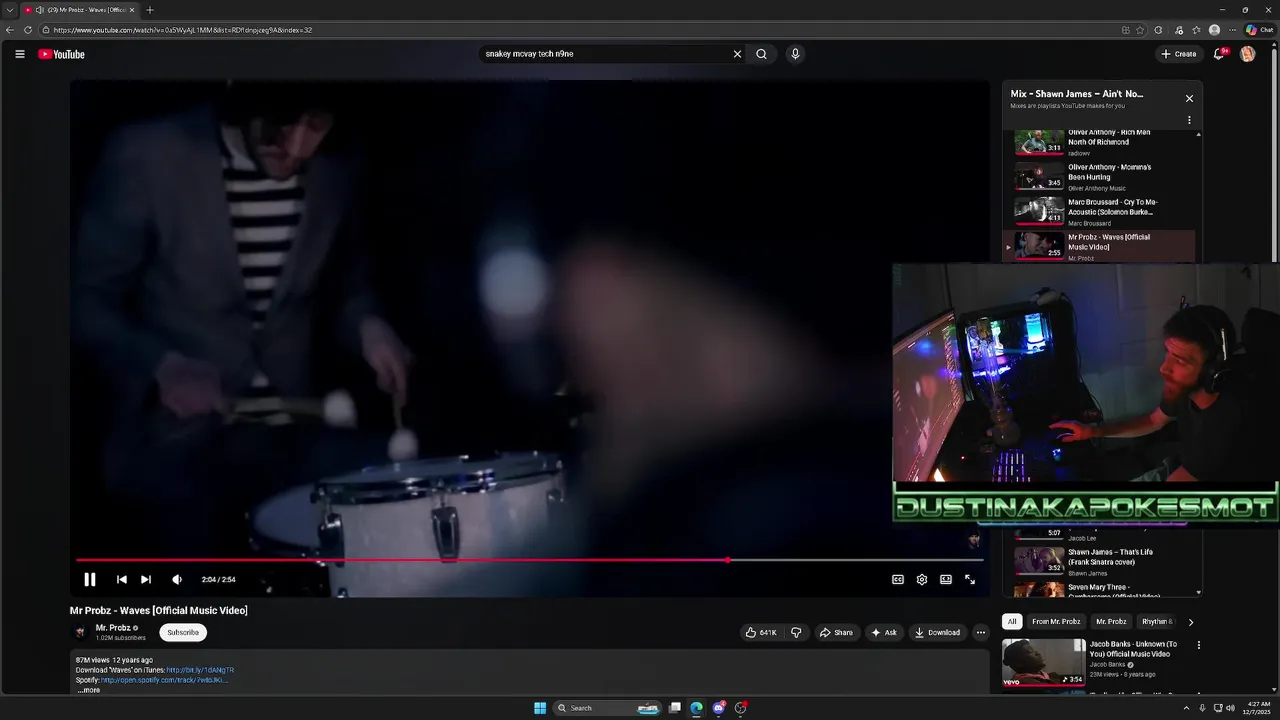The image size is (1280, 720).
Task: Open Mr. Probz channel avatar
Action: click(x=80, y=632)
